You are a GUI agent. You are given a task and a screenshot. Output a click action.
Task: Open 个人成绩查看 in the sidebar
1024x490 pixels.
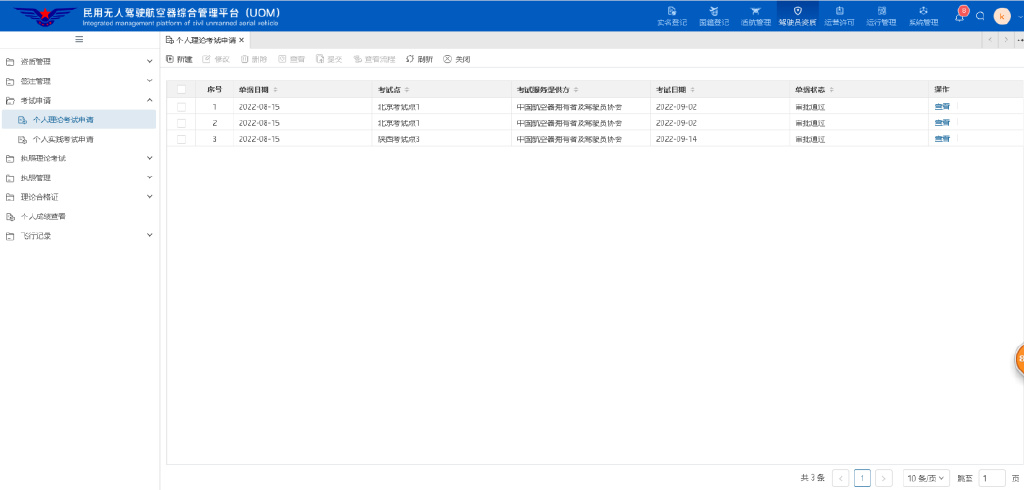[79, 216]
